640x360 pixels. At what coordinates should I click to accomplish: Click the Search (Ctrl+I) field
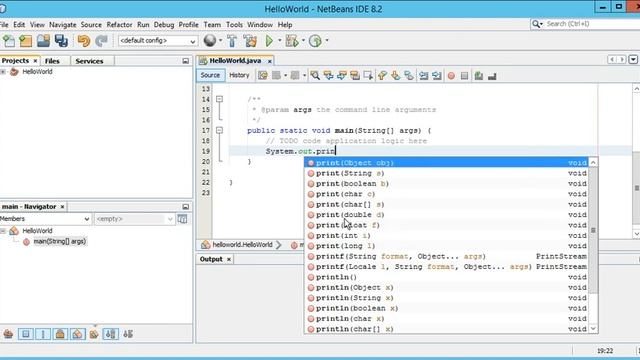(x=588, y=24)
